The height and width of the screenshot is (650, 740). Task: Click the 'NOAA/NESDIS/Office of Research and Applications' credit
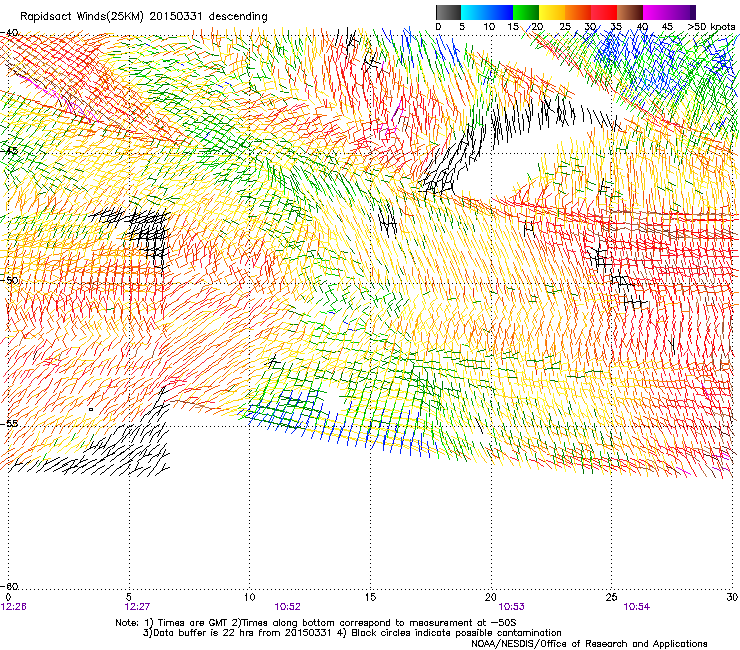(x=589, y=644)
